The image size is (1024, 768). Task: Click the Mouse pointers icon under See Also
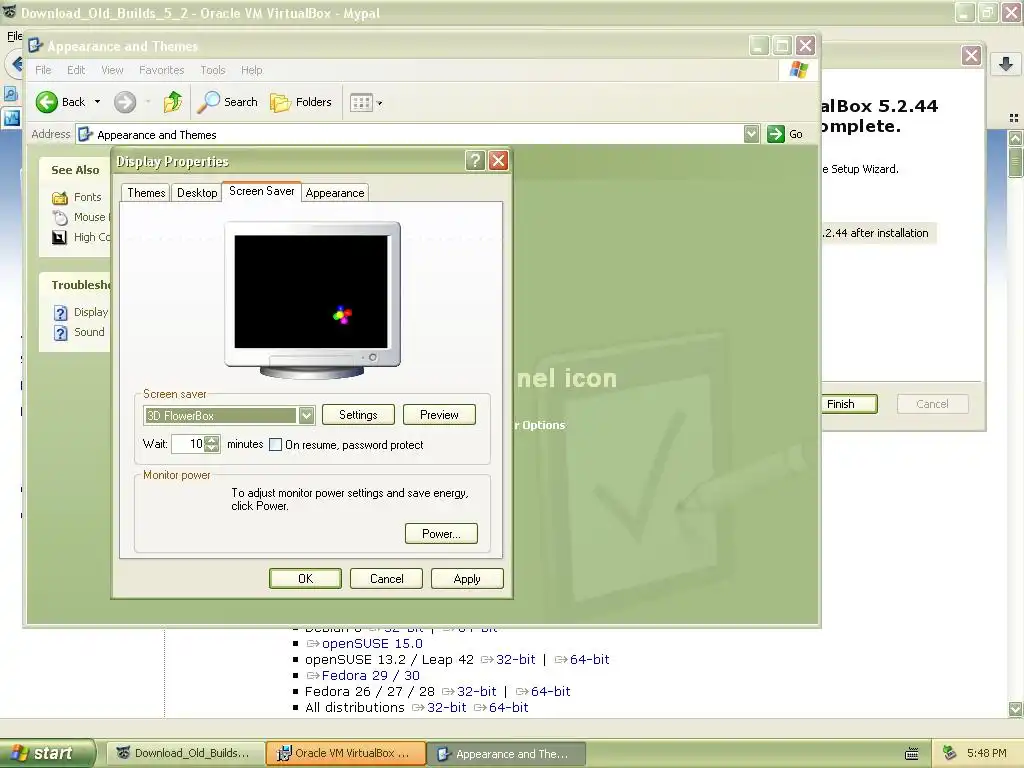60,217
